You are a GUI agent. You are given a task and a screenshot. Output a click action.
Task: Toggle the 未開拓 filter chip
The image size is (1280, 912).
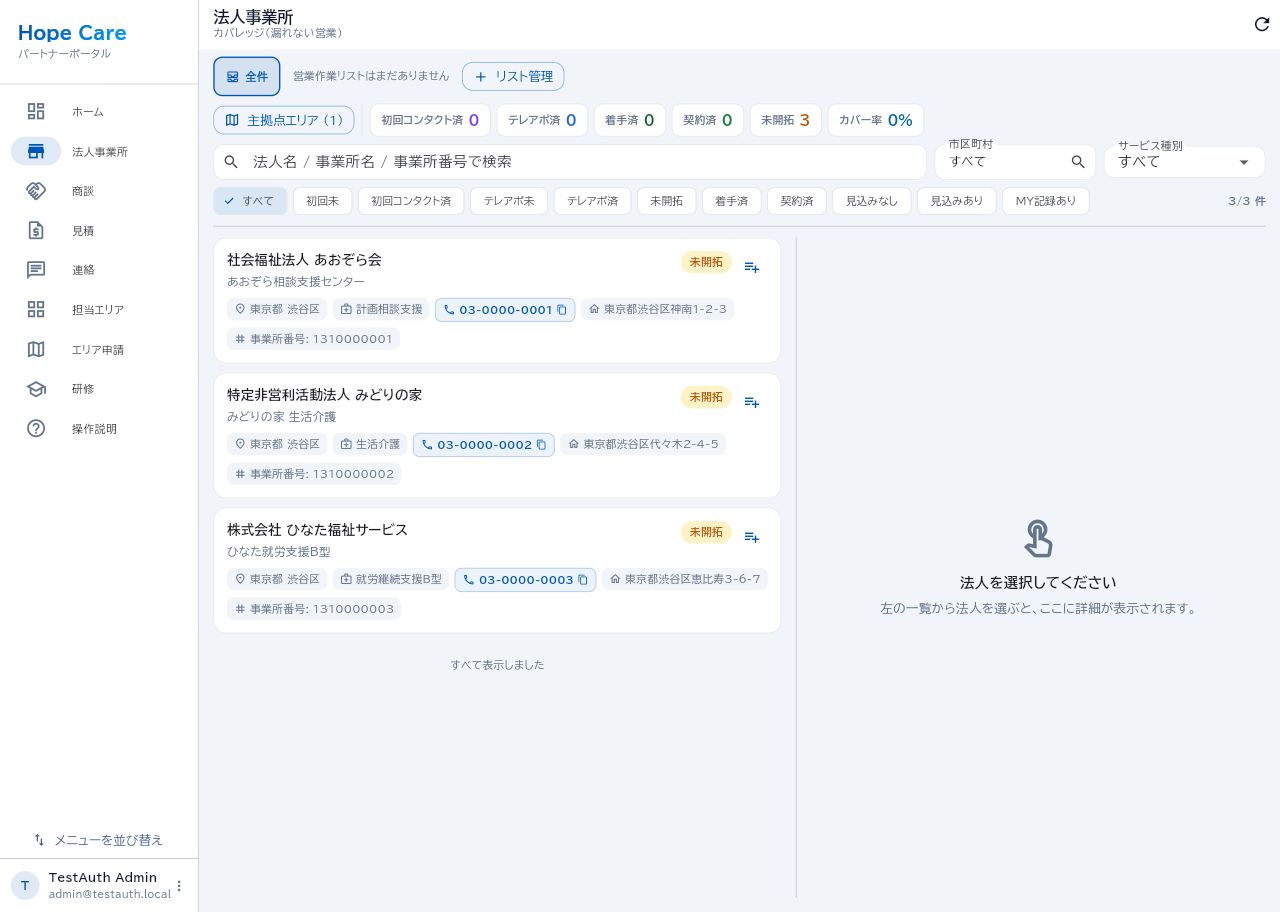pos(666,201)
